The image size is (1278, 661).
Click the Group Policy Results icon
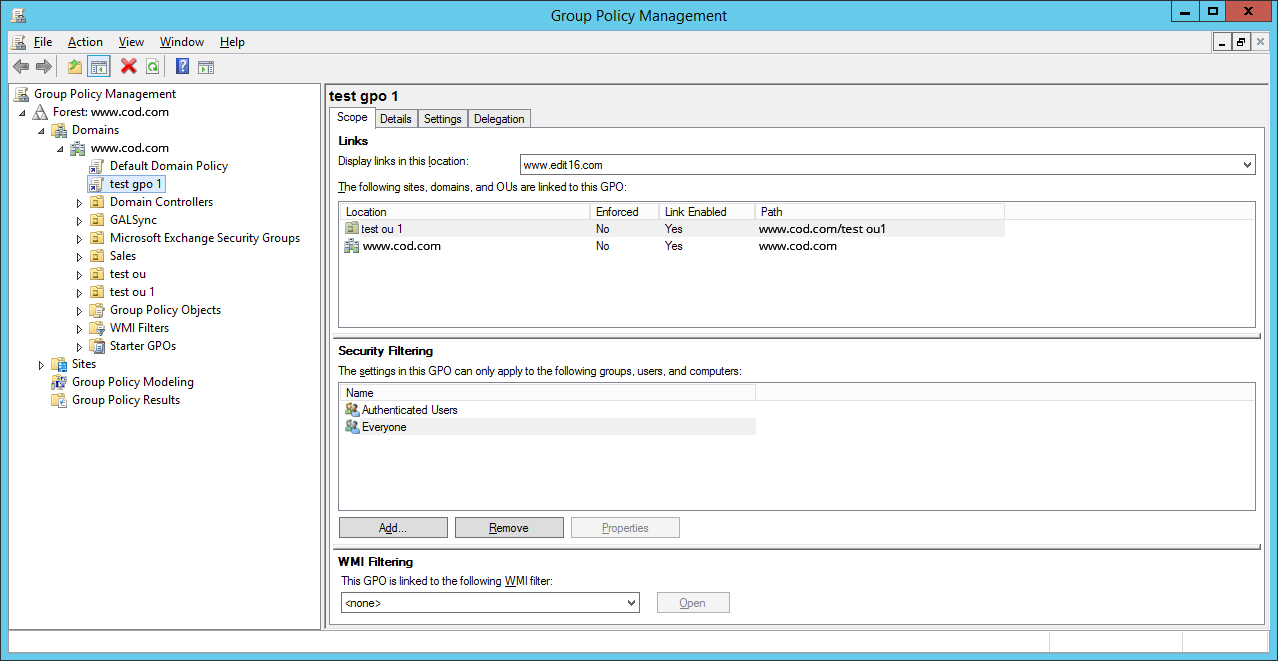click(x=60, y=400)
